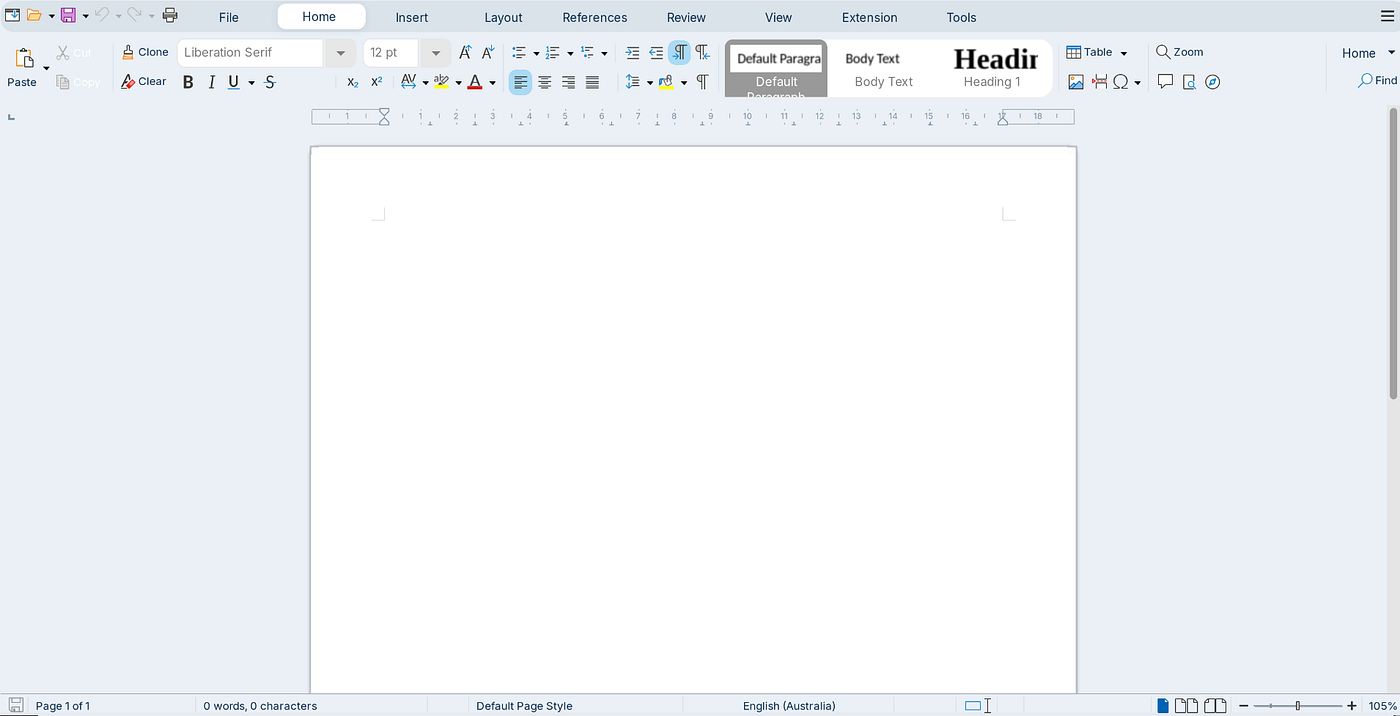Click the zoom in plus button
This screenshot has width=1400, height=716.
tap(1352, 706)
